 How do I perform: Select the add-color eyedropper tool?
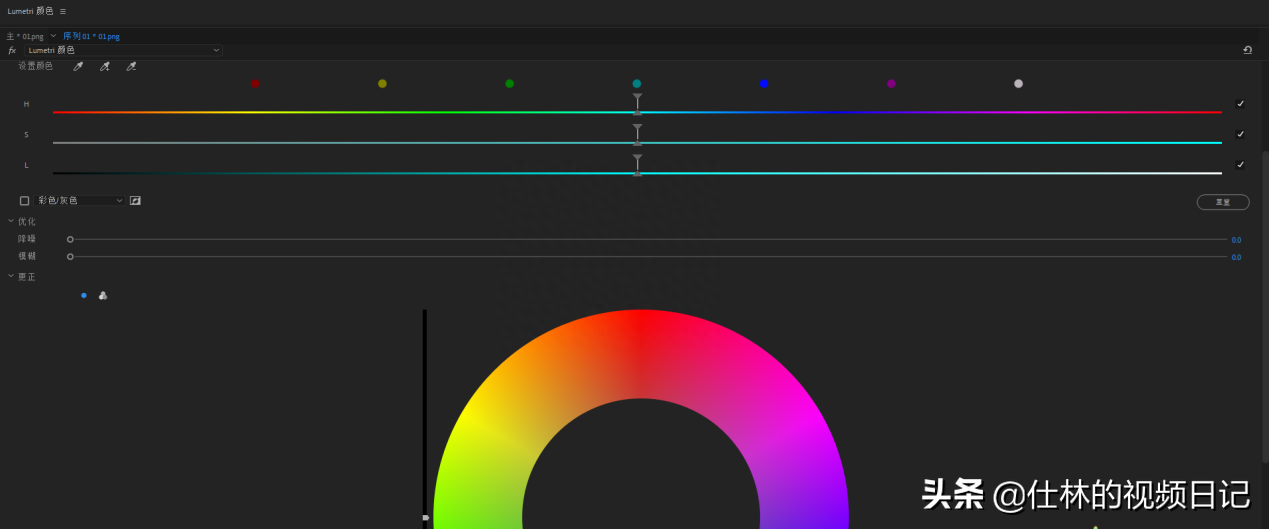coord(104,66)
